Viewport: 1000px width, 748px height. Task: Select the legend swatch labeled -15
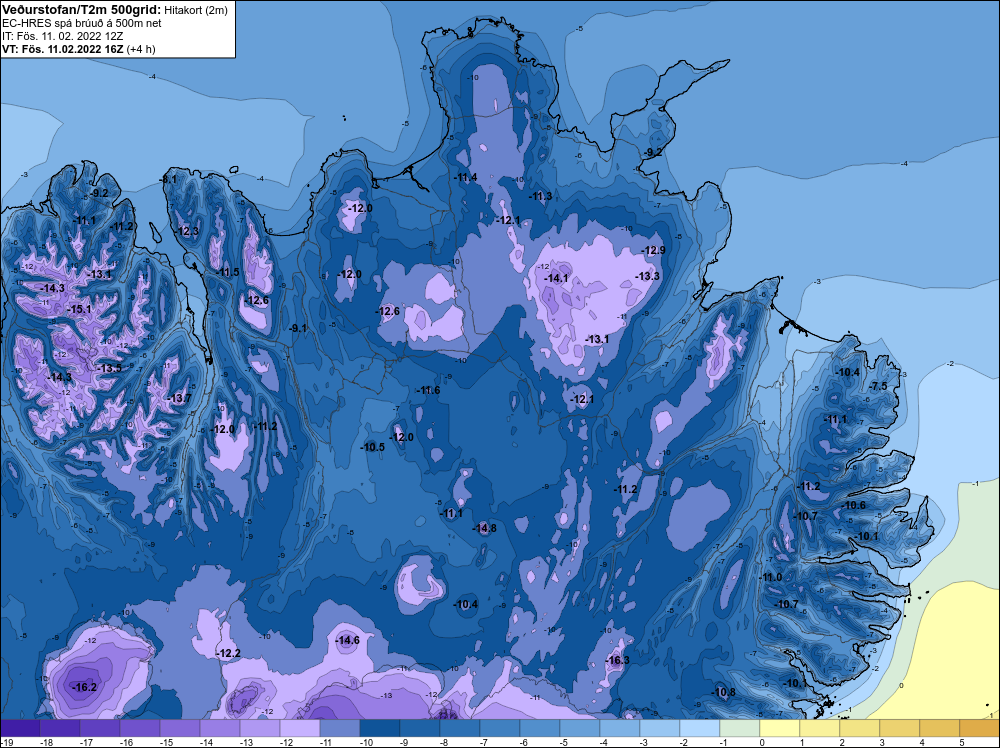pos(180,728)
